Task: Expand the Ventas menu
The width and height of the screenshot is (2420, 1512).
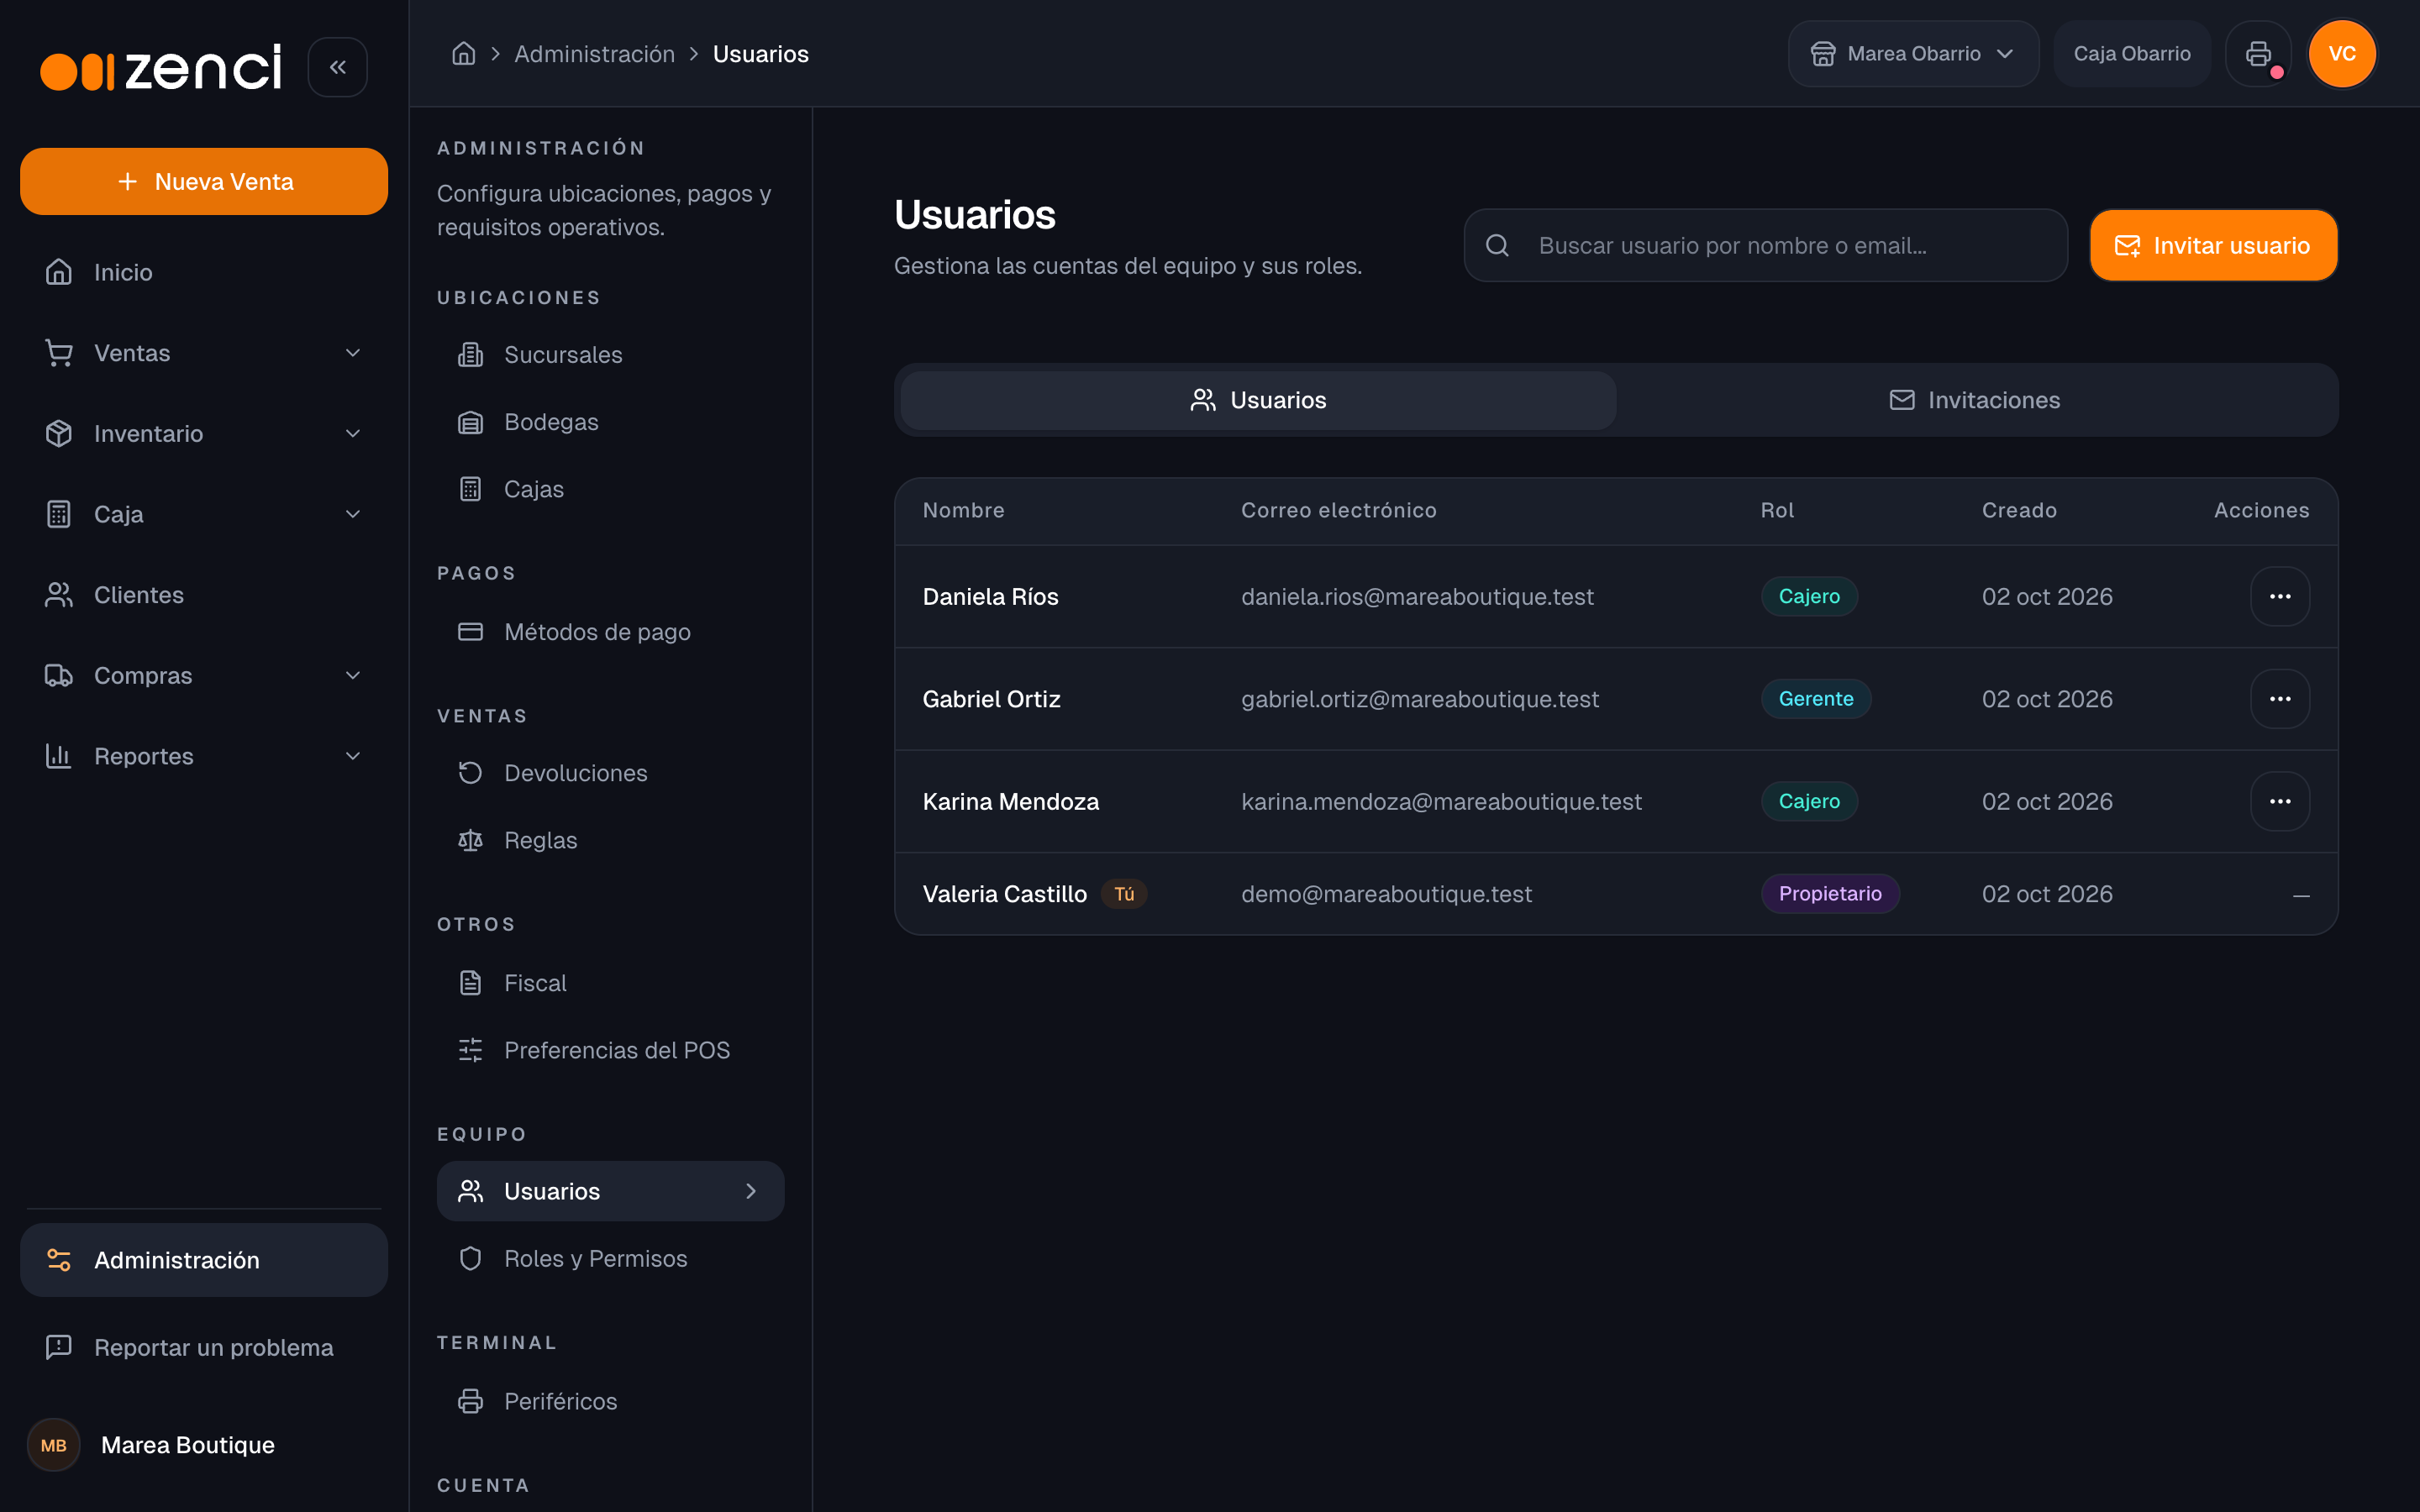Action: (204, 353)
